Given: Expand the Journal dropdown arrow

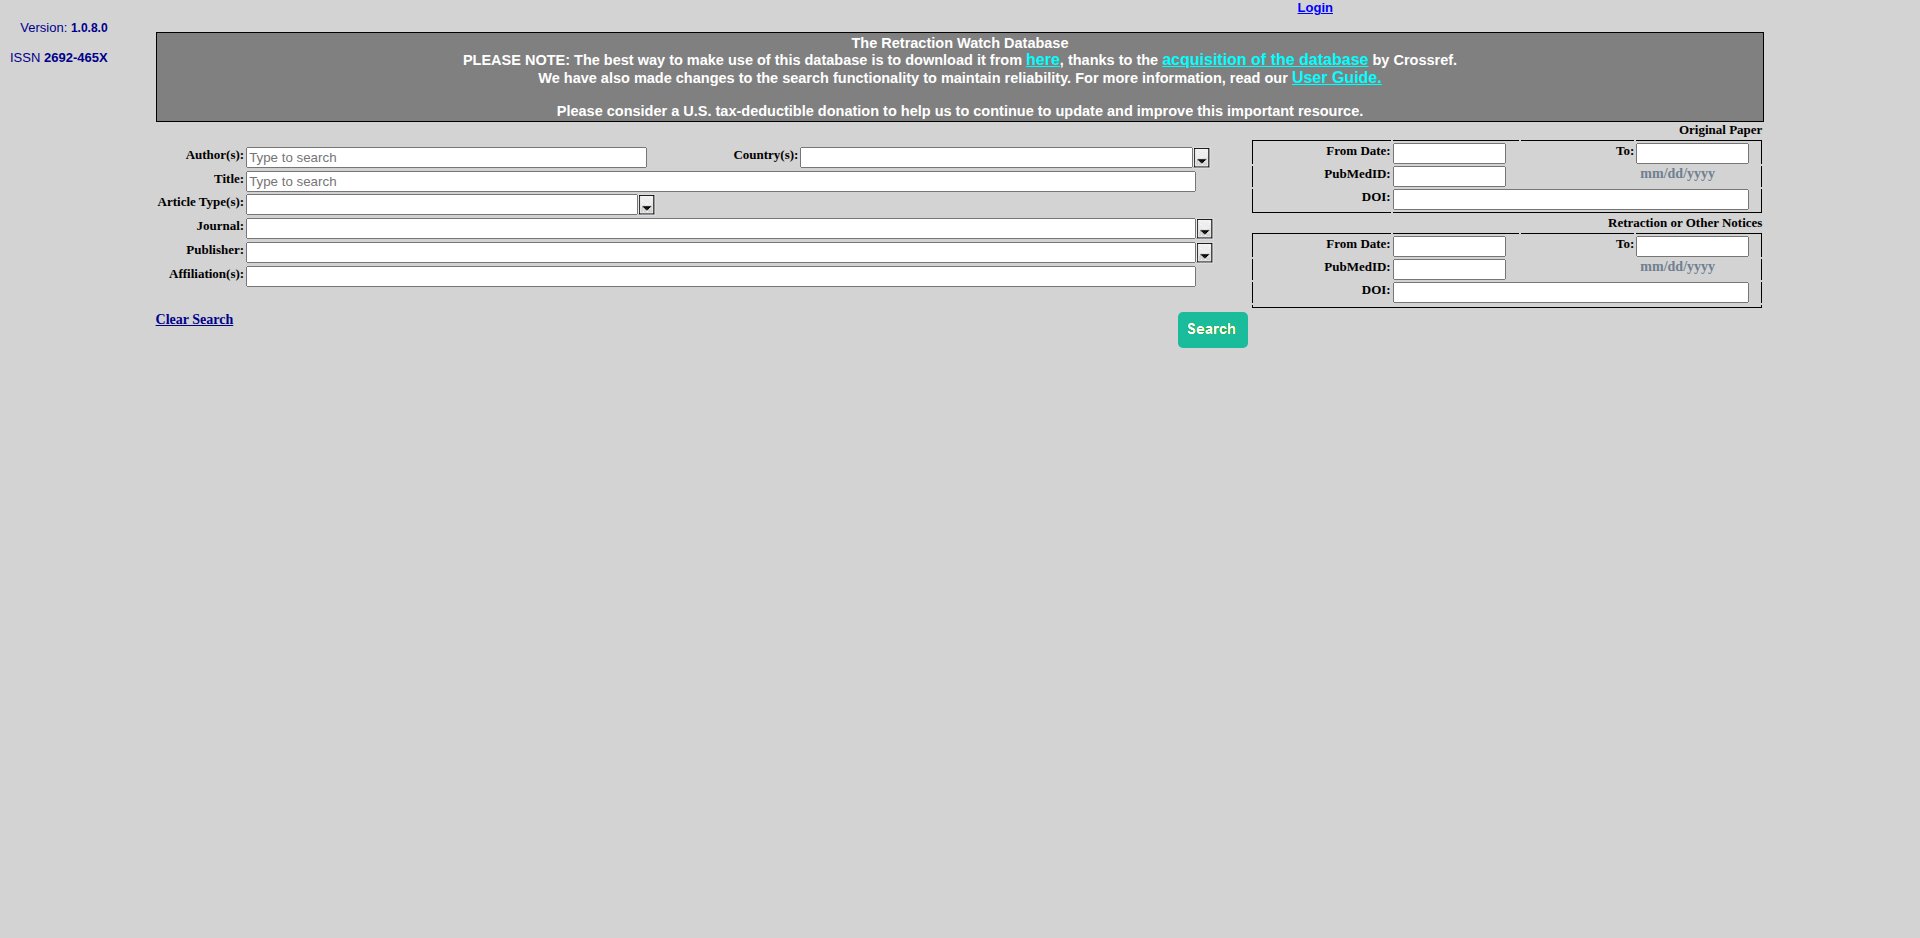Looking at the screenshot, I should (x=1205, y=229).
